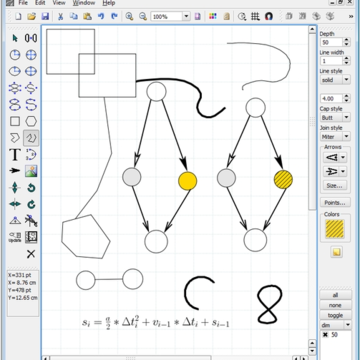This screenshot has height=360, width=360.
Task: Select the Text tool
Action: pos(15,155)
